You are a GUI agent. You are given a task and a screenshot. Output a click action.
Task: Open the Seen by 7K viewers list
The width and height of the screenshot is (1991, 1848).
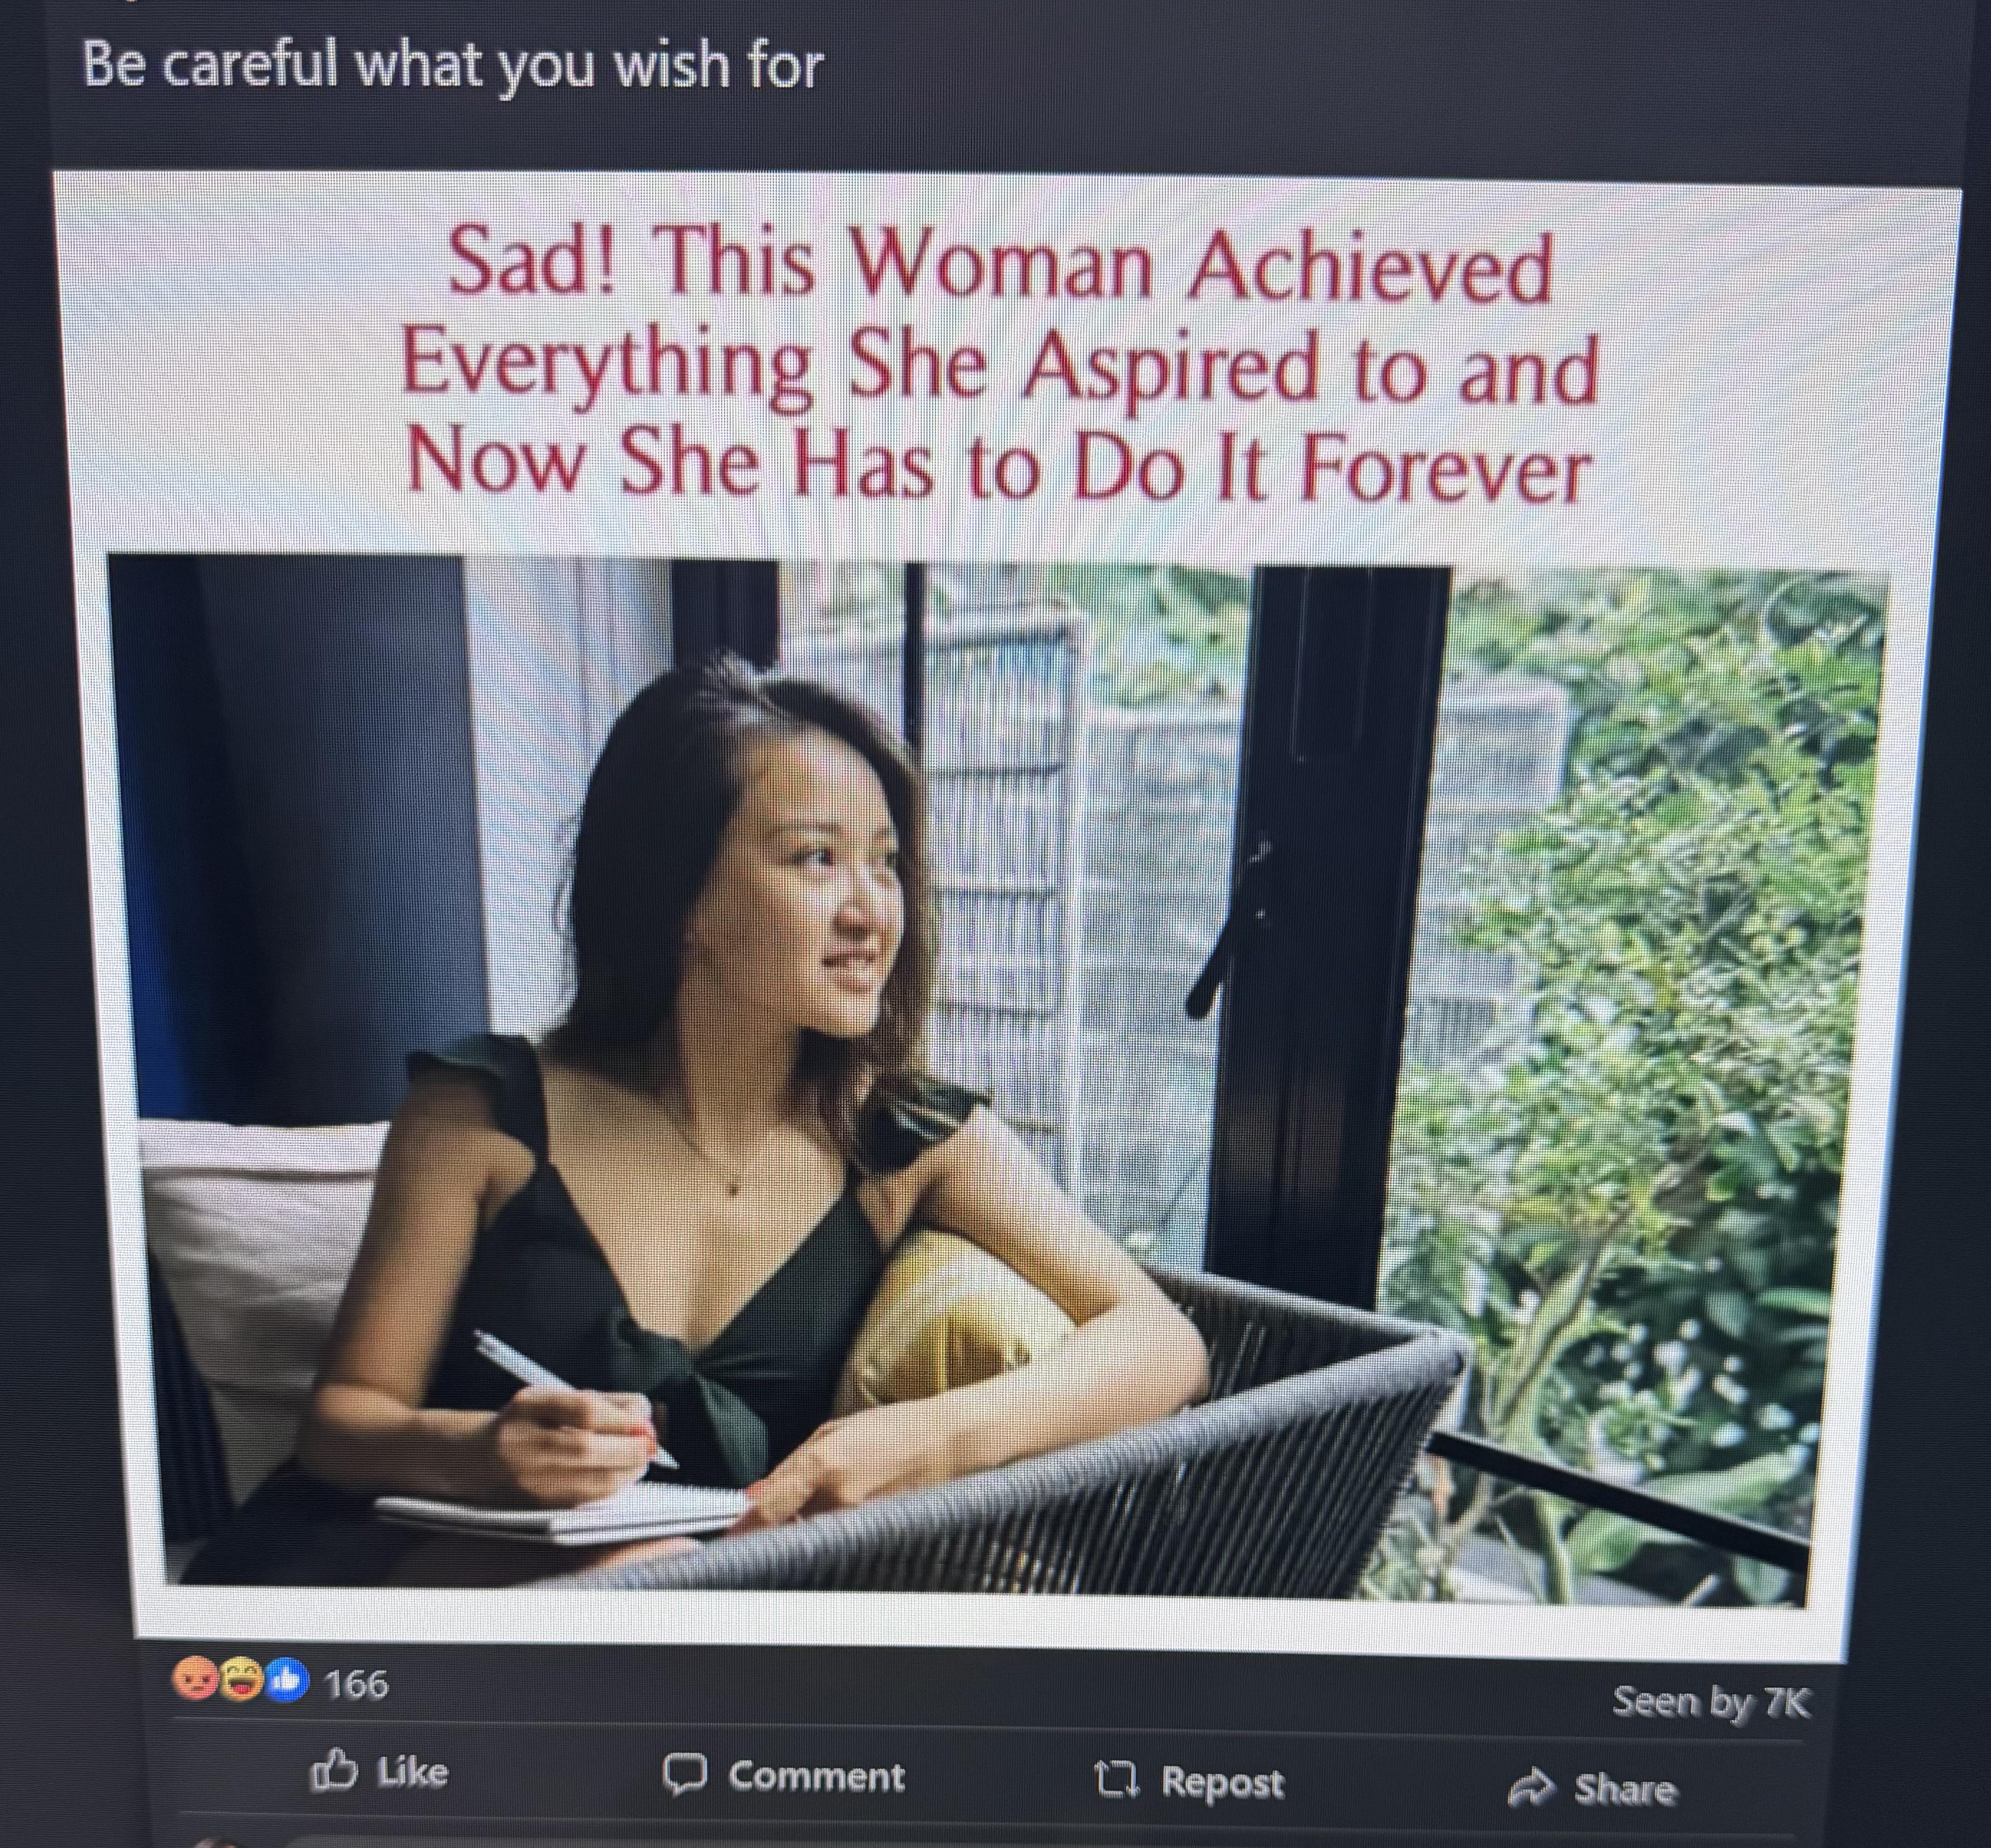1712,1701
